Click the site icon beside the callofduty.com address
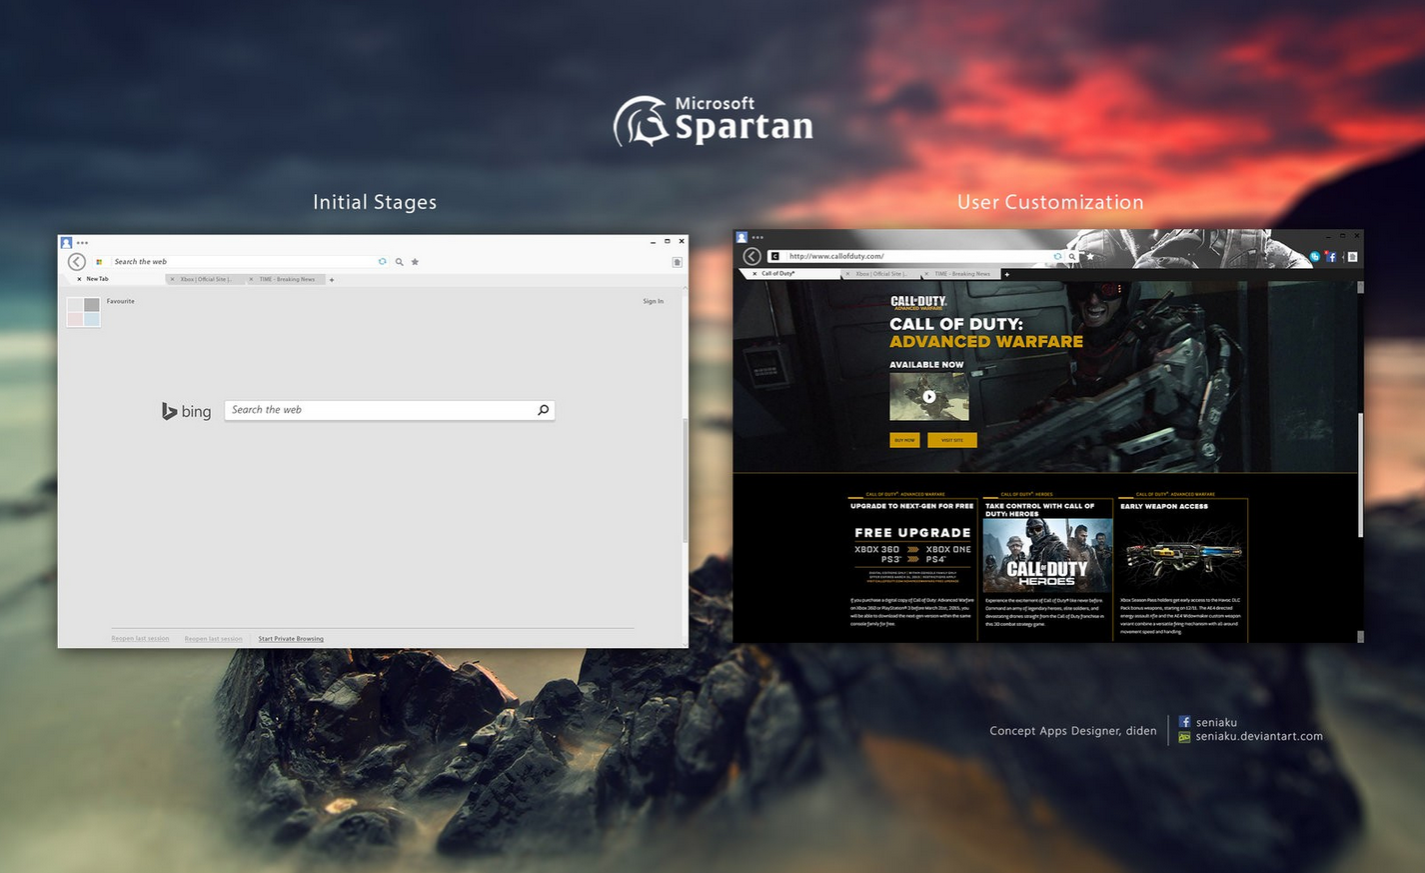Screen dimensions: 1425x873 coord(775,256)
